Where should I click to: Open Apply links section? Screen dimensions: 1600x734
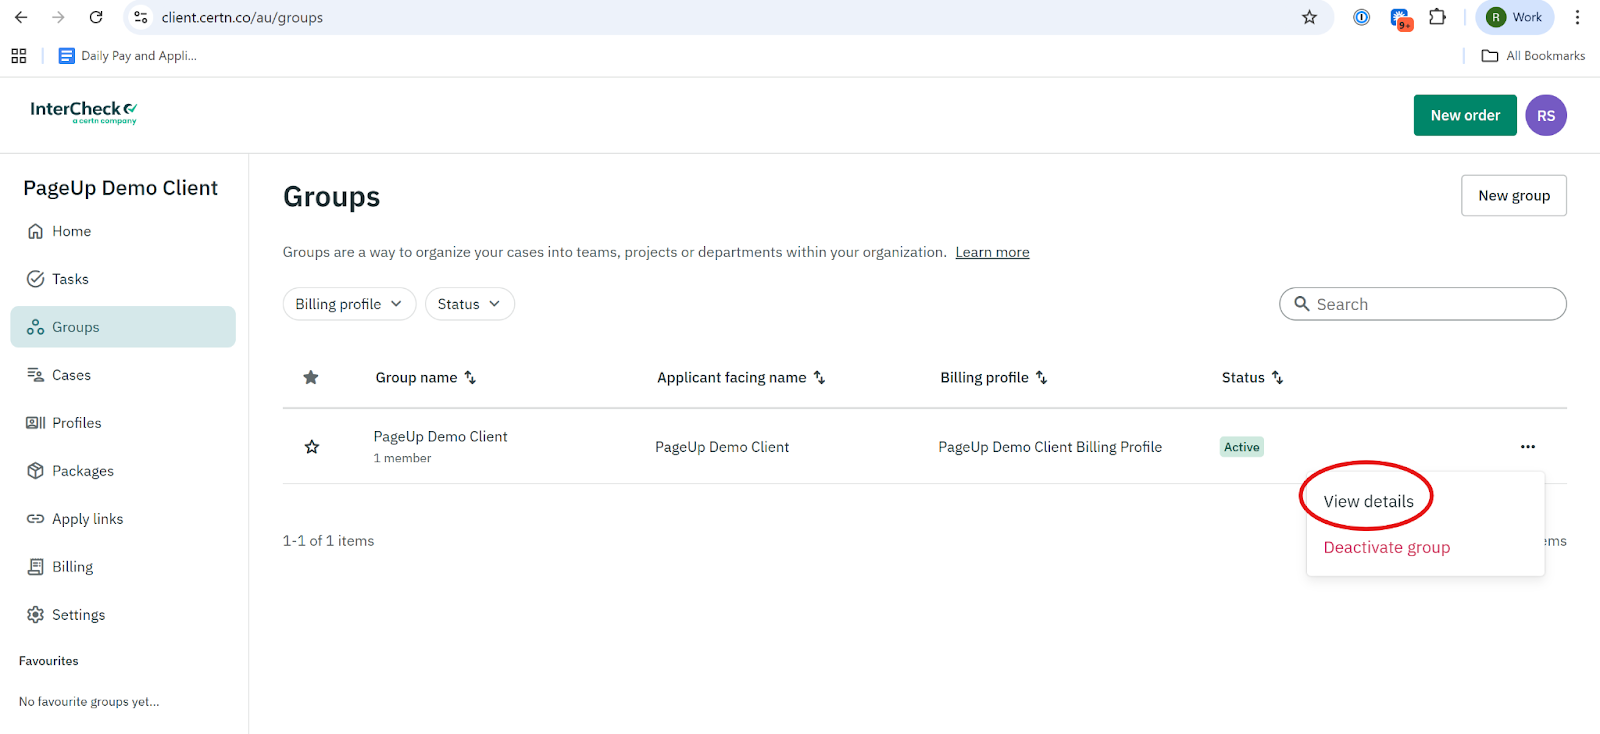pyautogui.click(x=87, y=519)
